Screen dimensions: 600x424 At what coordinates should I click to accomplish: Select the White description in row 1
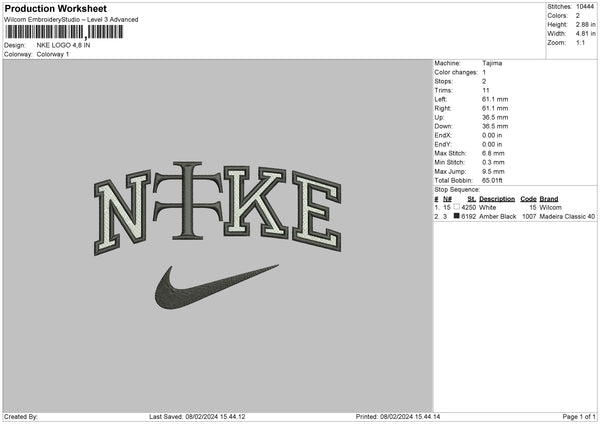(x=488, y=207)
